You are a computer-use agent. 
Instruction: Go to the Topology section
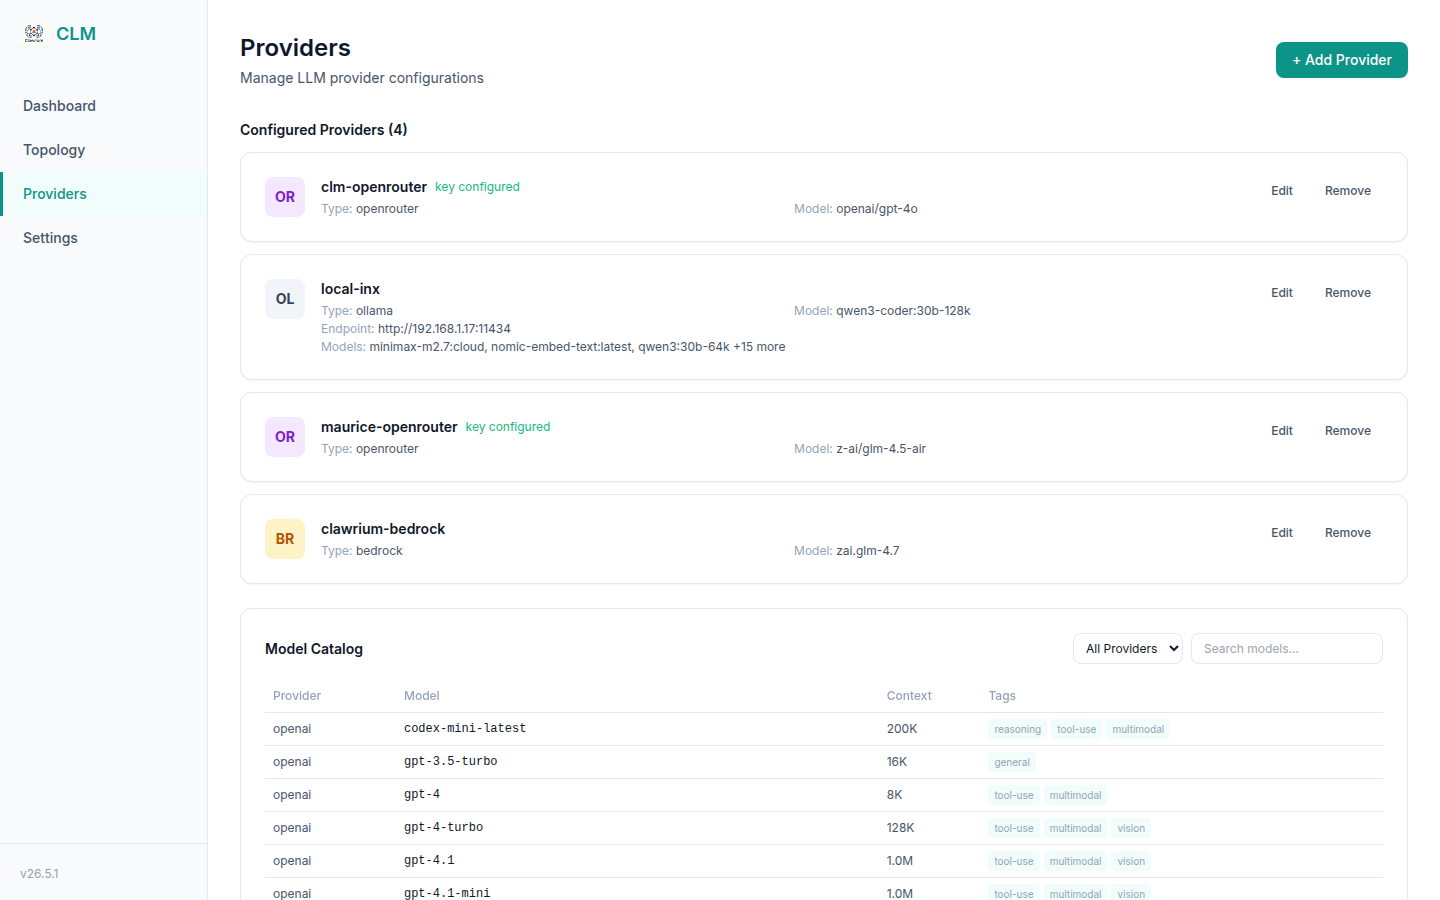[x=104, y=150]
